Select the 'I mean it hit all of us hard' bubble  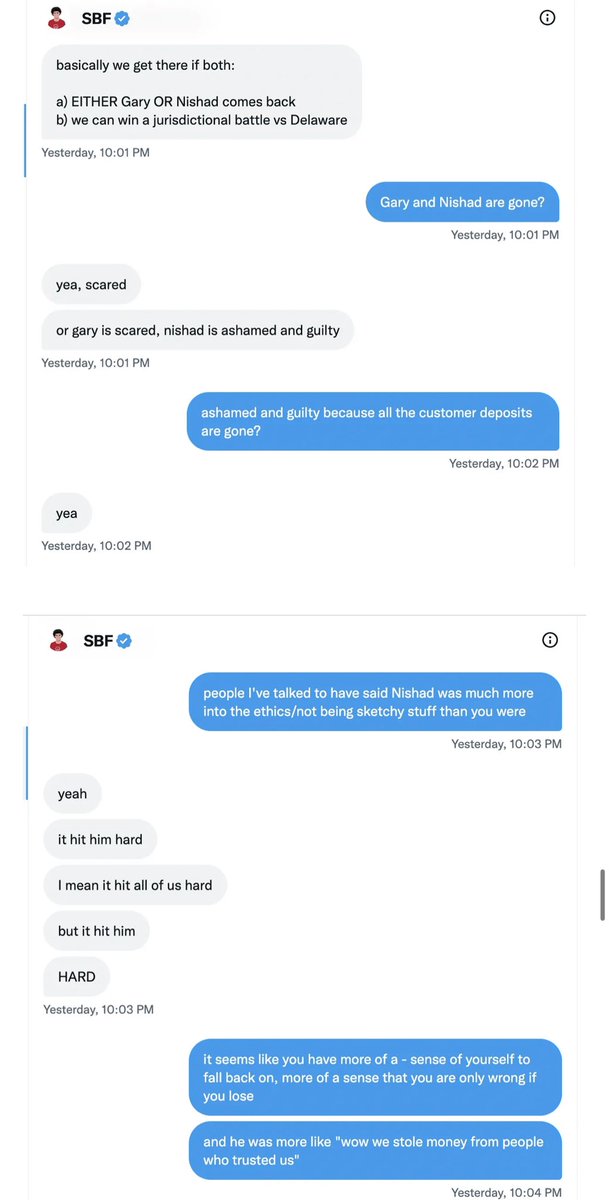coord(135,886)
